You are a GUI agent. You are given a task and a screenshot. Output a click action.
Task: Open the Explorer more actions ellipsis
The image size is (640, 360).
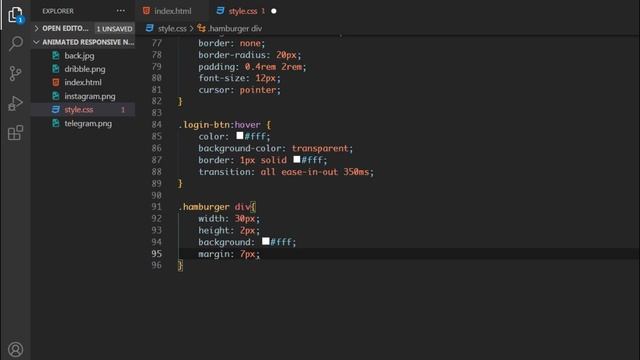tap(121, 11)
